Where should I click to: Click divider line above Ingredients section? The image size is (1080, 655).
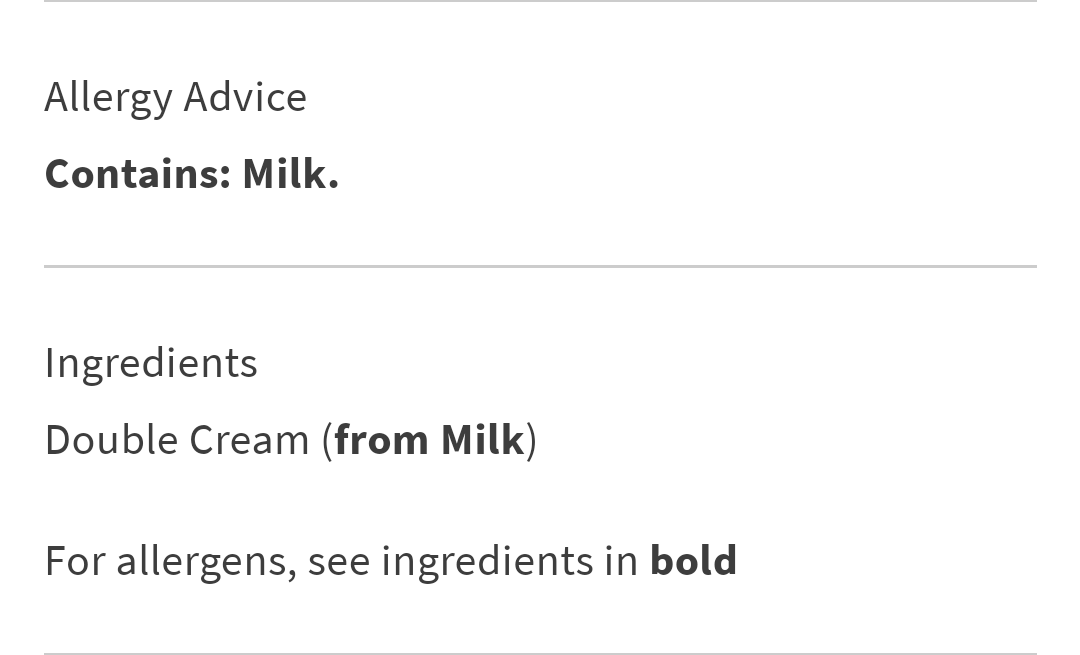point(540,266)
